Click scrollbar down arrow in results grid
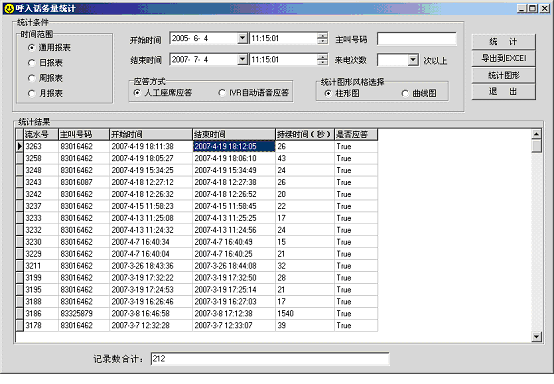 point(536,337)
